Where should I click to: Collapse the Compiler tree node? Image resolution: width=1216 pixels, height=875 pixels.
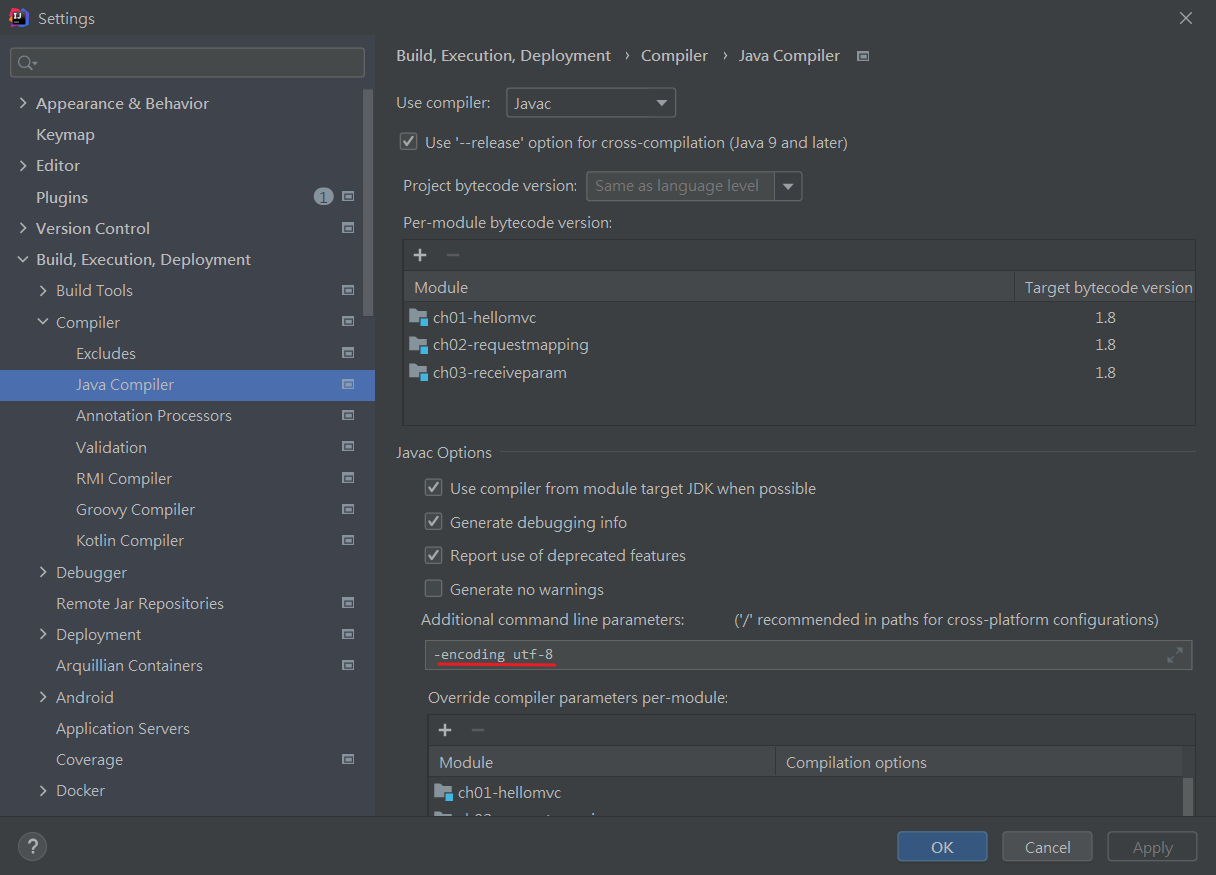coord(43,322)
